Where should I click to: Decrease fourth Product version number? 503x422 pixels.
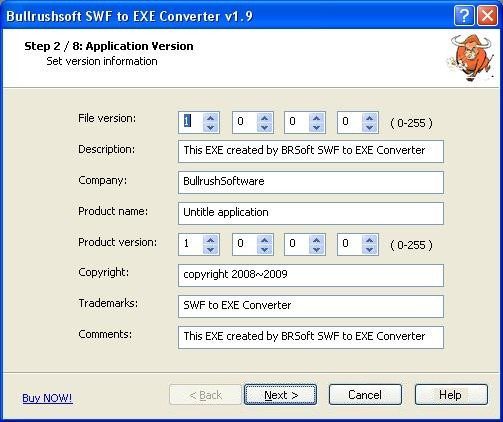(369, 249)
